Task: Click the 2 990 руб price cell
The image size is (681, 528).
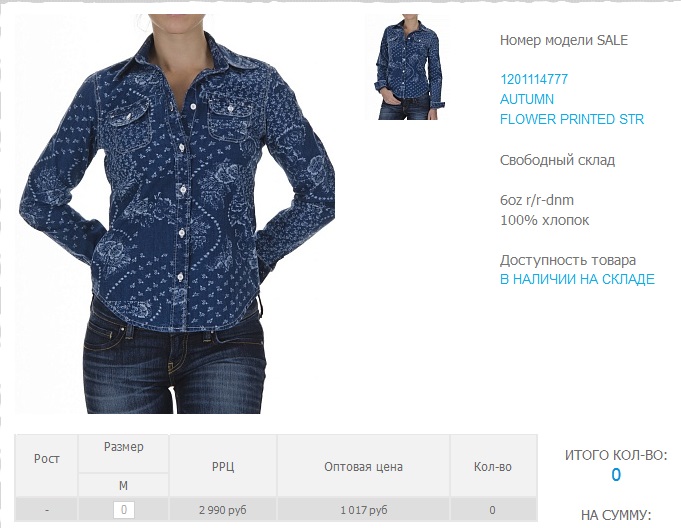Action: (x=222, y=510)
